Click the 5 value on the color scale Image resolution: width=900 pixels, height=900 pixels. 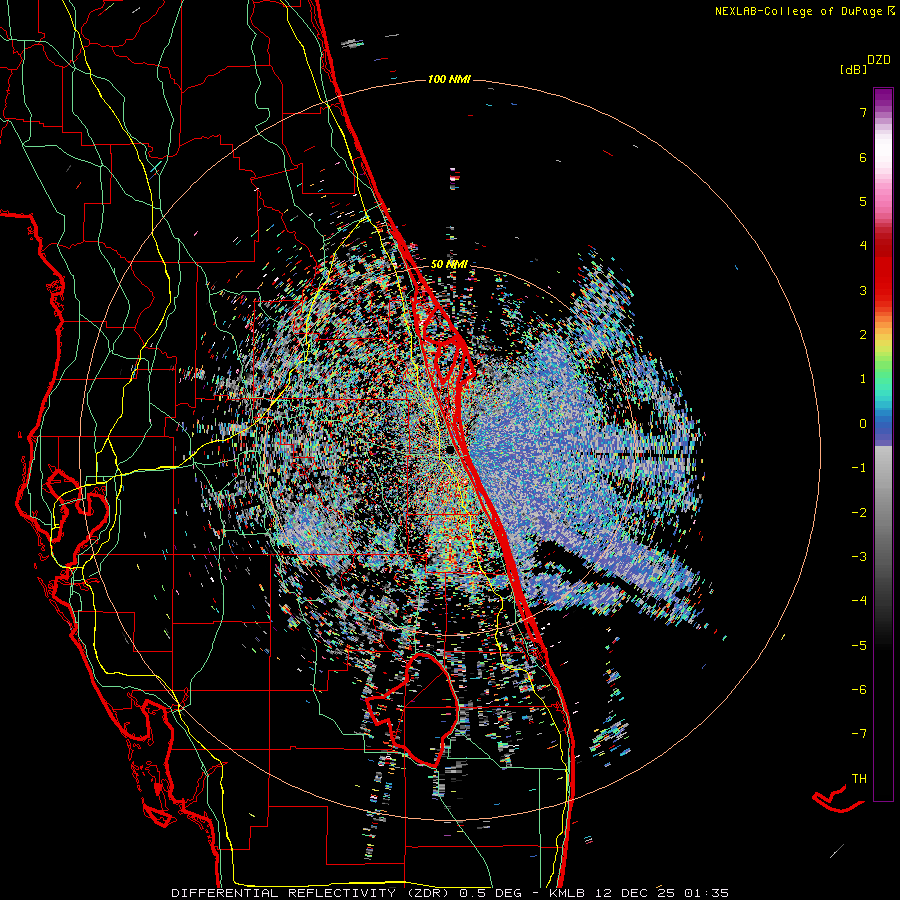click(863, 201)
